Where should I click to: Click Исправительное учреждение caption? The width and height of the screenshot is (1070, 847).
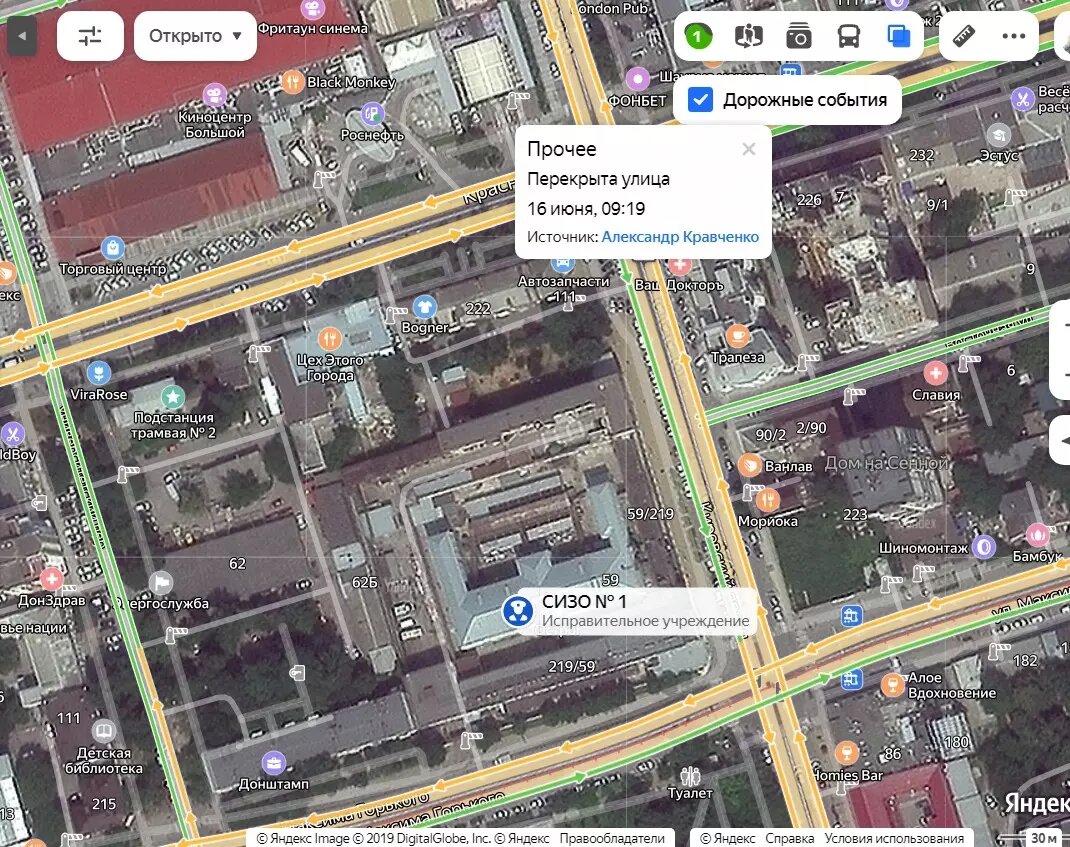(646, 621)
